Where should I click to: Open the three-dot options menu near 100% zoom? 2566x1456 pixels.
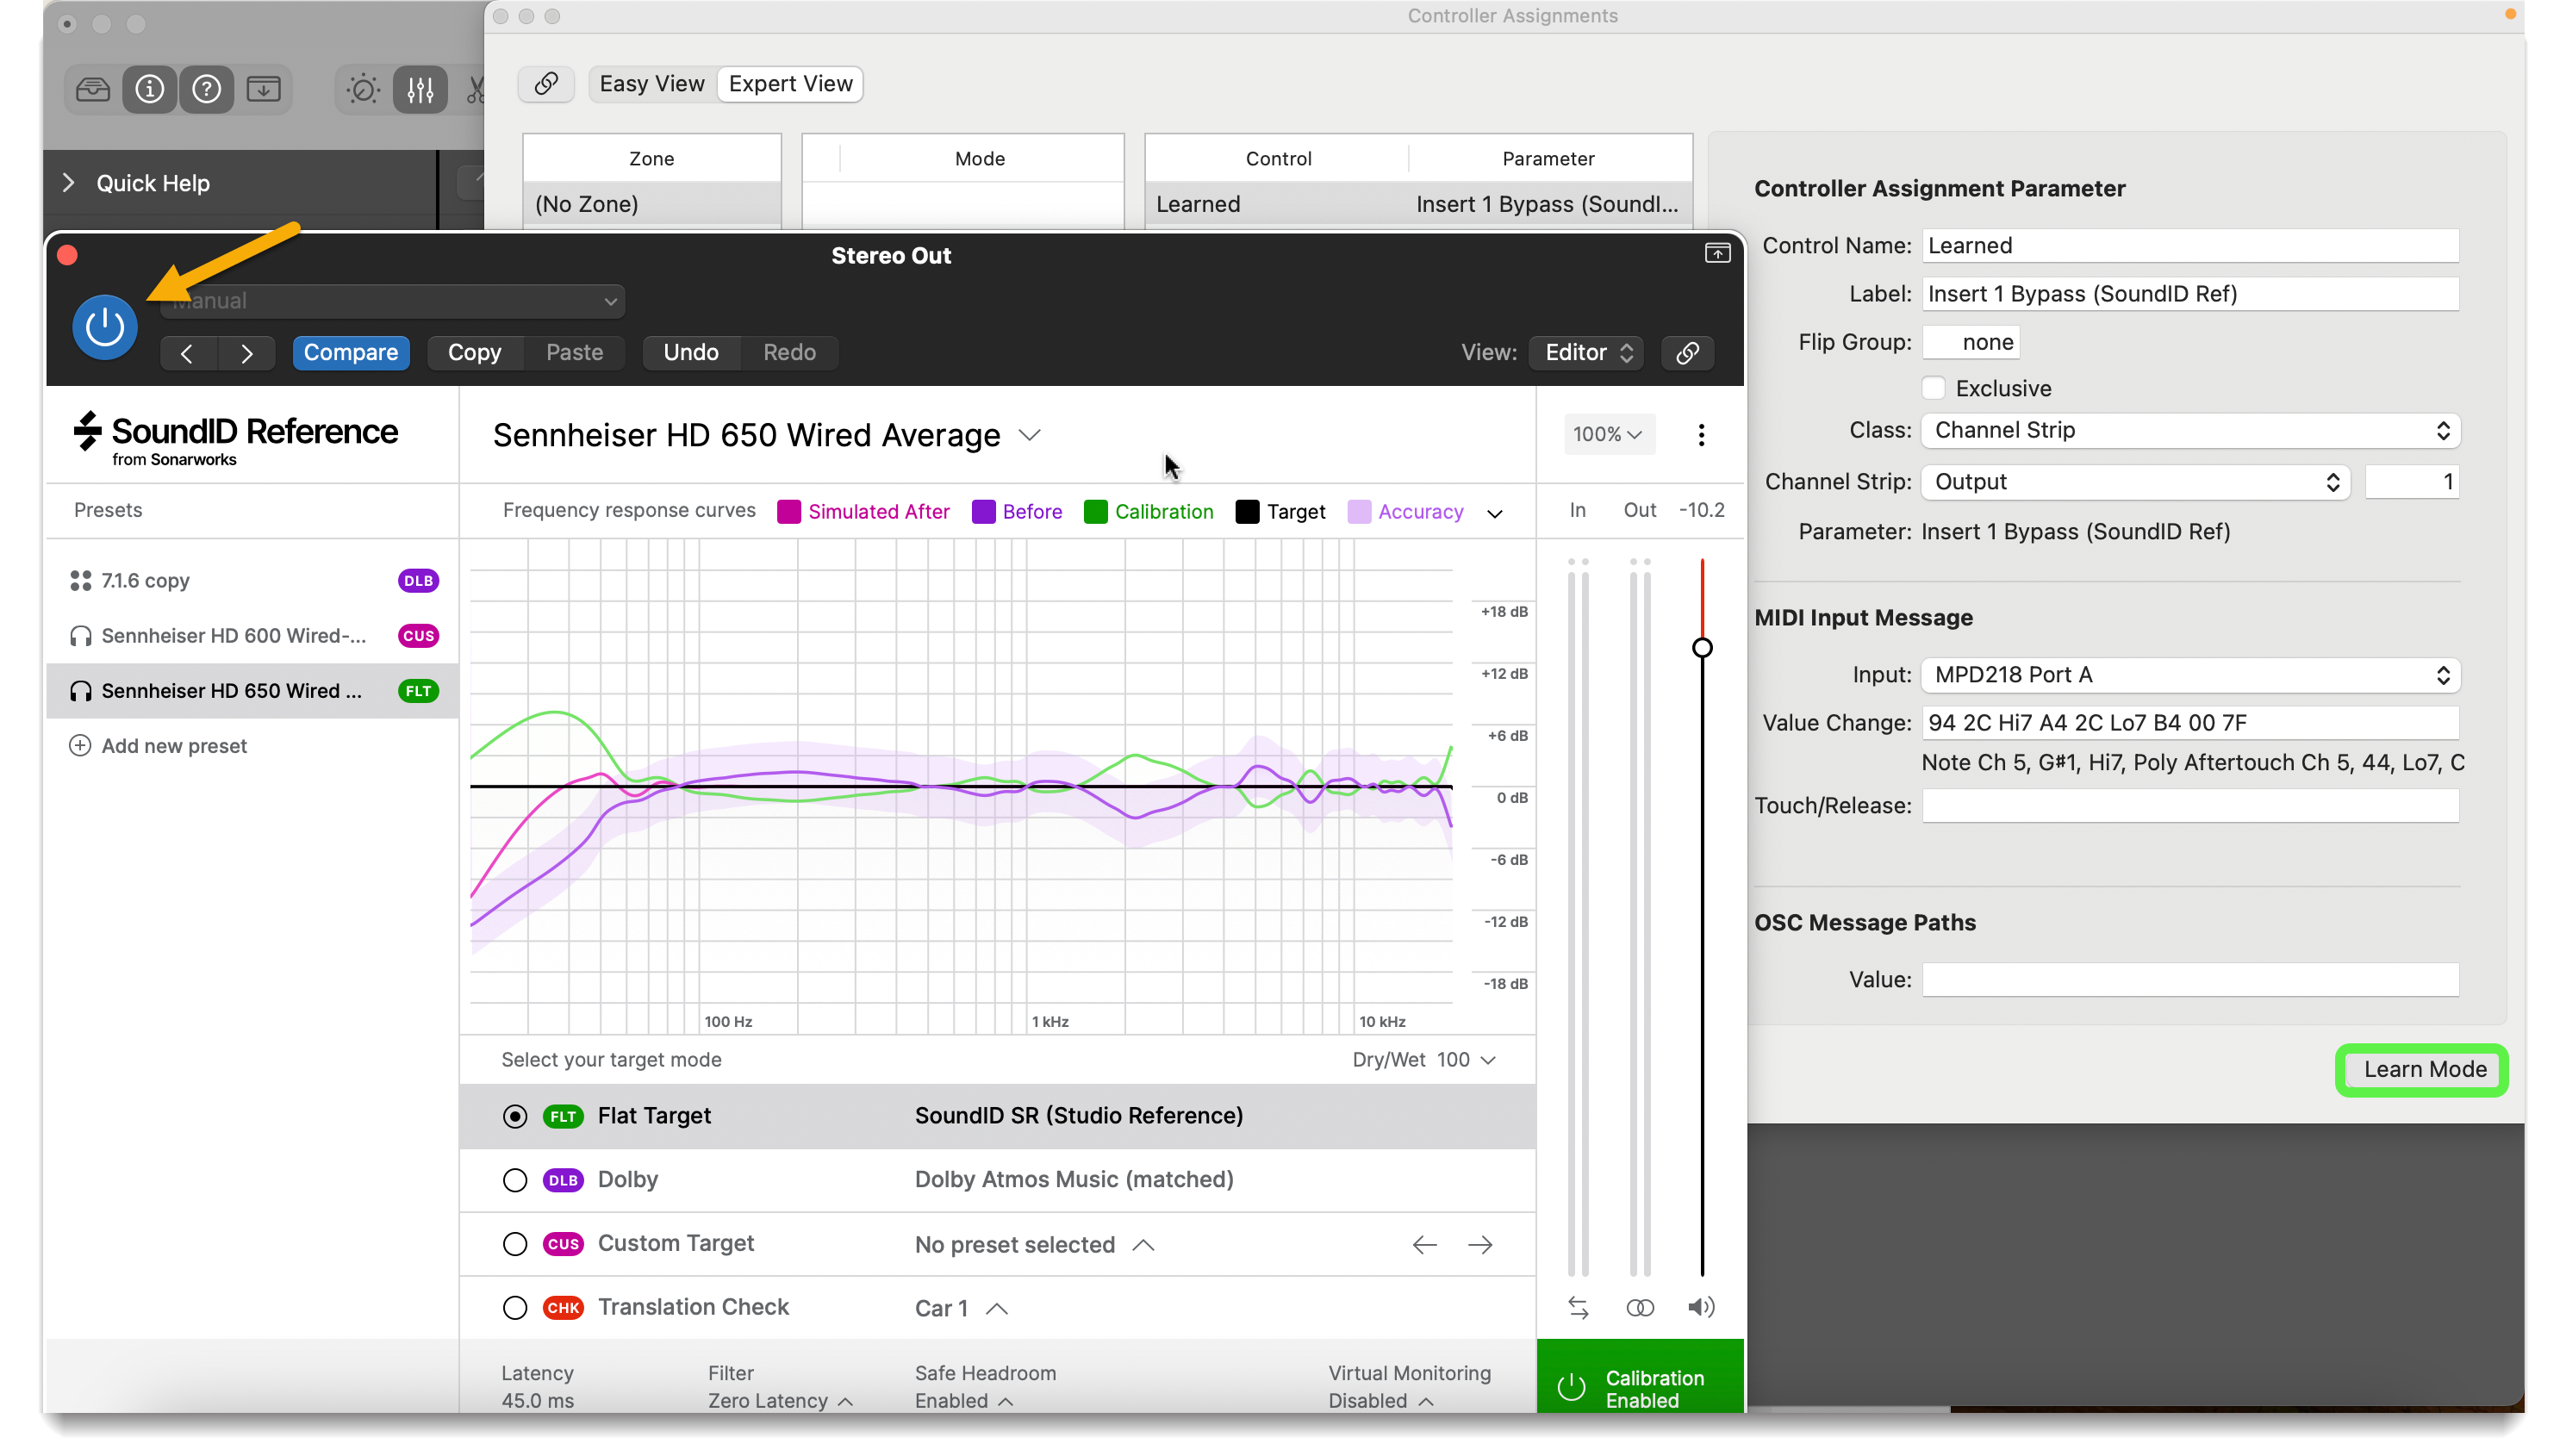1700,435
